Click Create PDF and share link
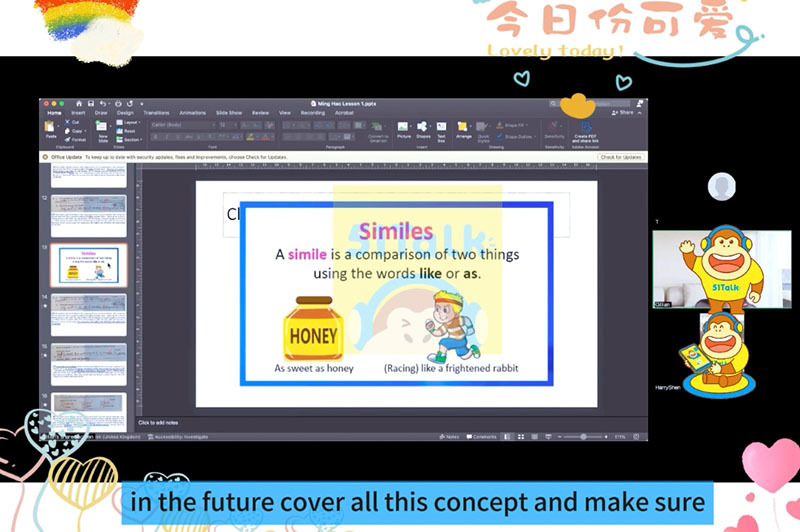Screen dimensions: 800x532 point(585,132)
